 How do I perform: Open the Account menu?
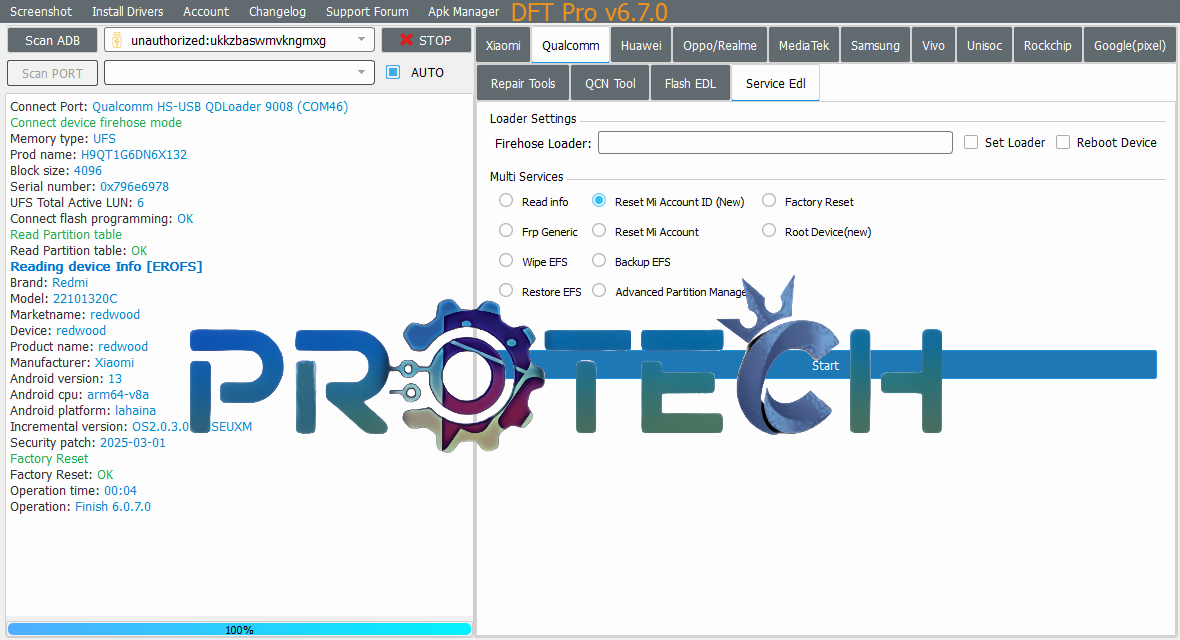coord(205,11)
